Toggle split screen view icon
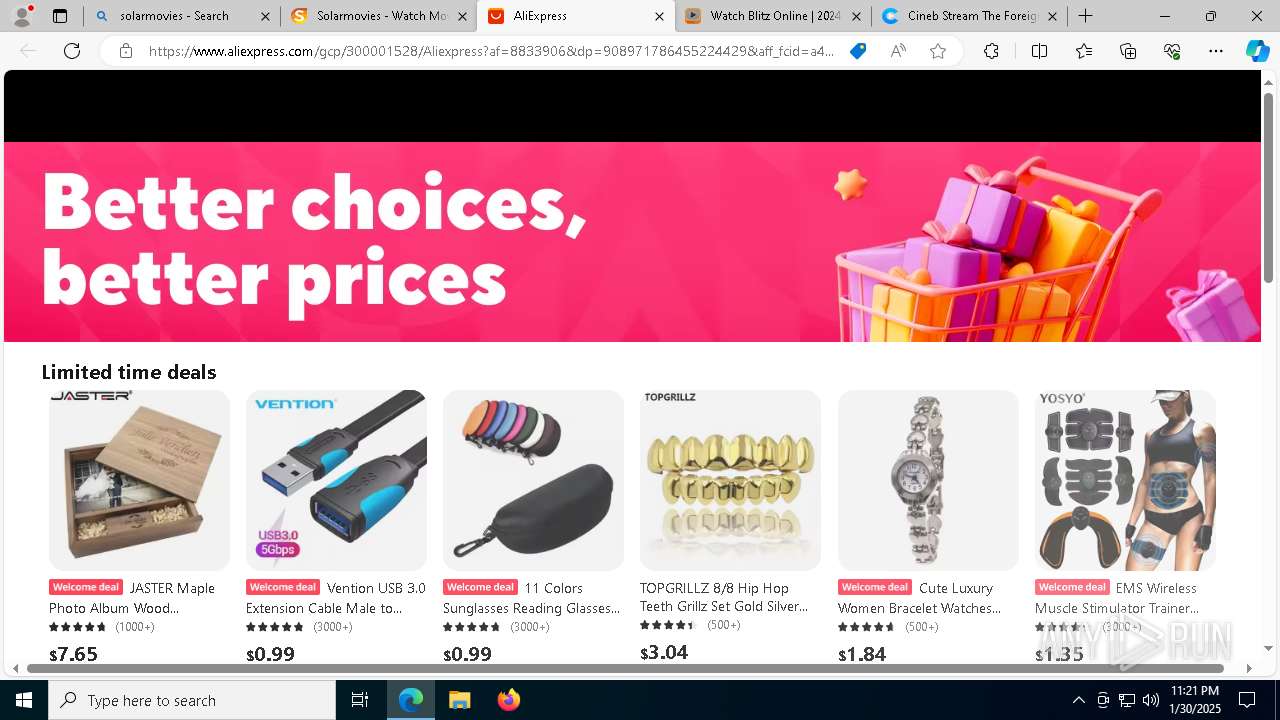Viewport: 1280px width, 720px height. [1039, 51]
